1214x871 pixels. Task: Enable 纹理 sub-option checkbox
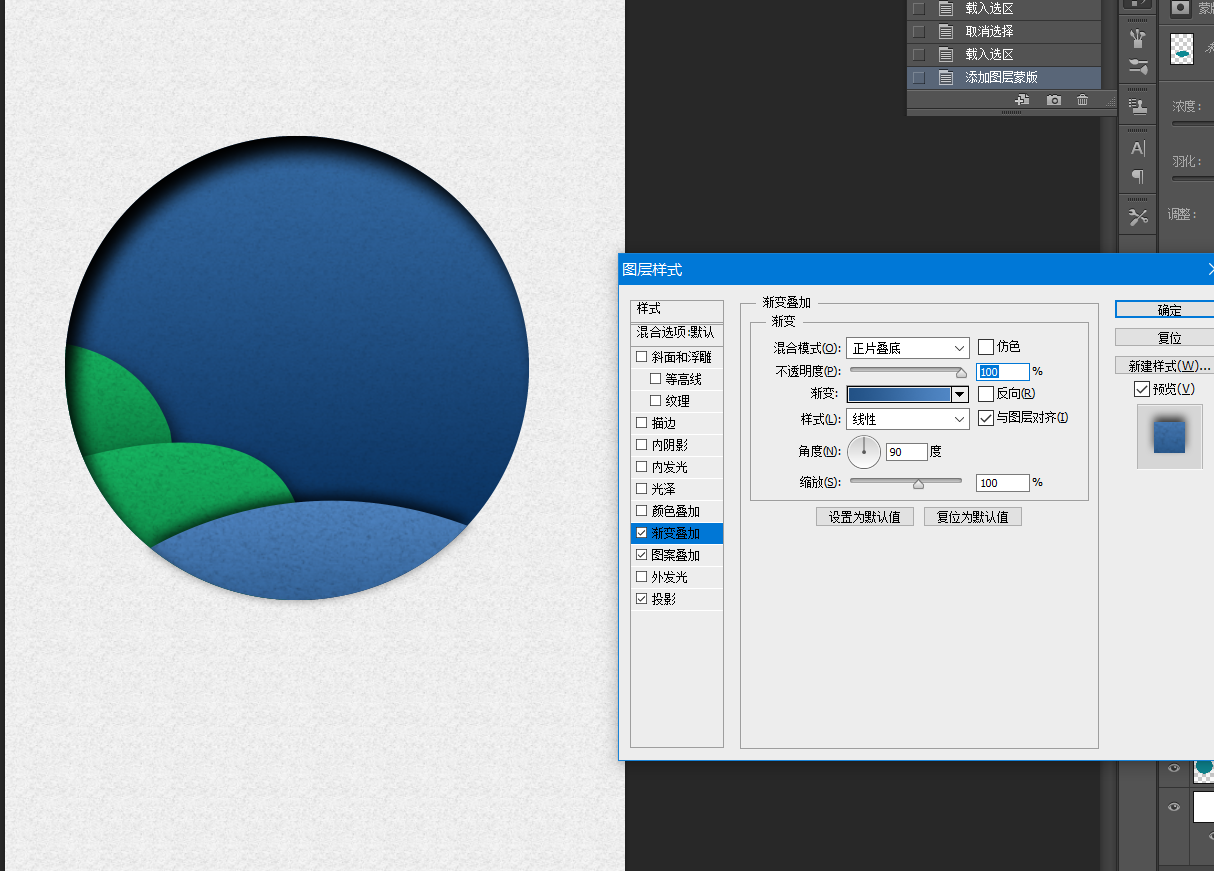point(656,401)
